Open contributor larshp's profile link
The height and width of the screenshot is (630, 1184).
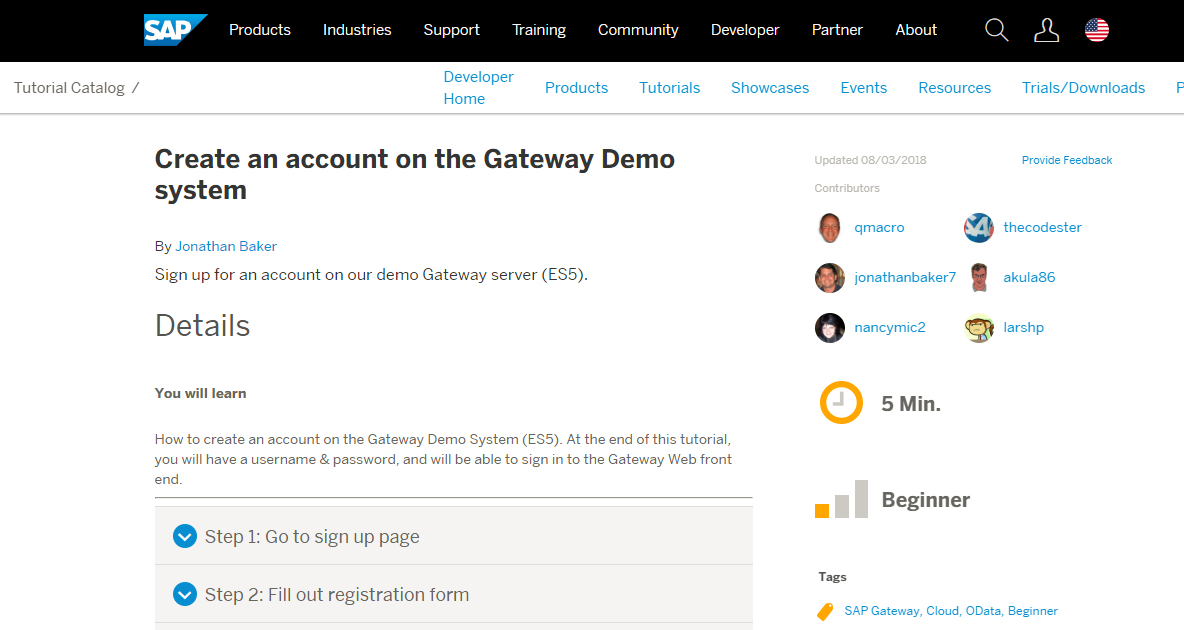(1023, 327)
